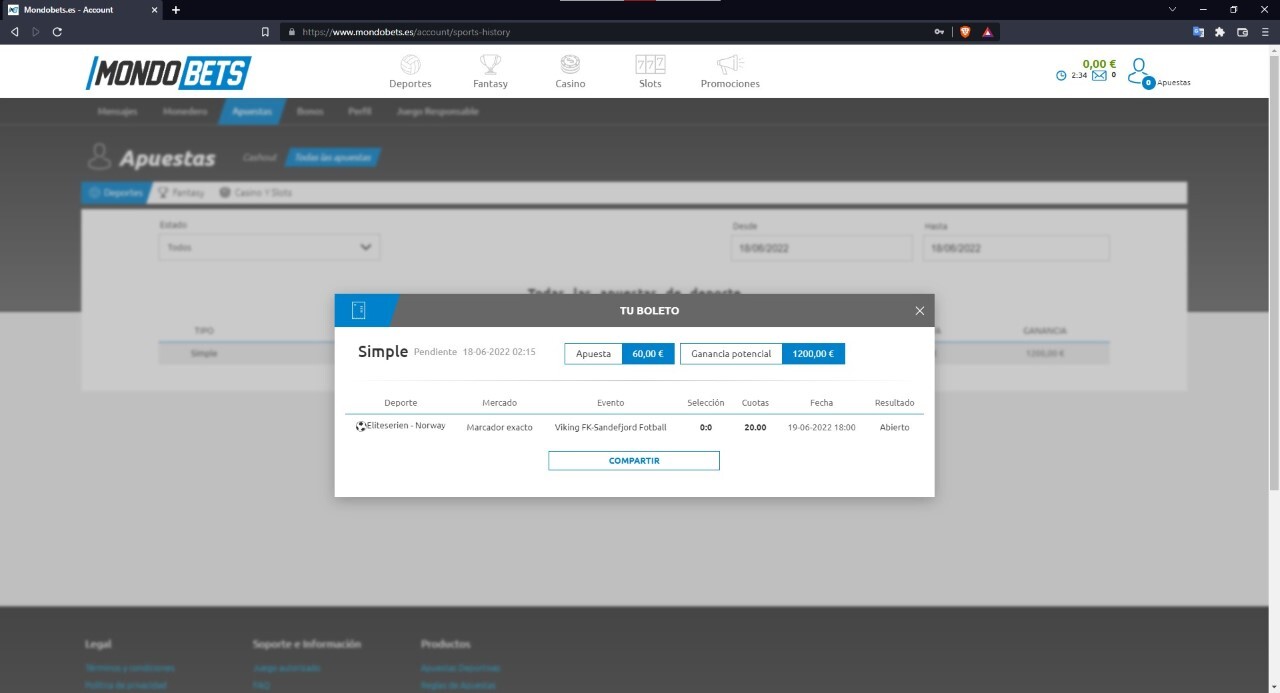Open the Juego Responsable tab
The image size is (1280, 693).
[x=438, y=111]
